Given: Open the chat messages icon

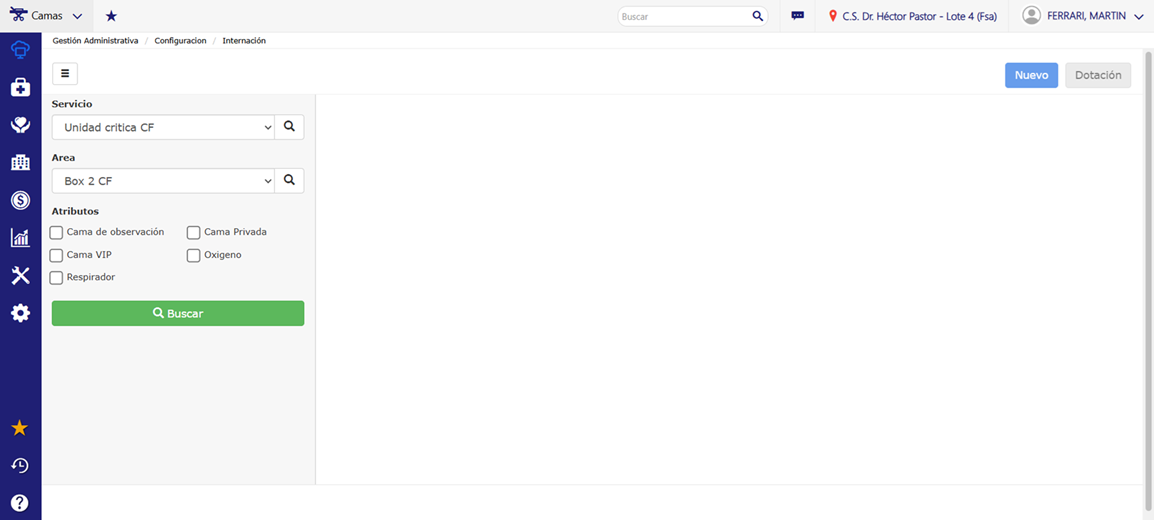Looking at the screenshot, I should [798, 15].
